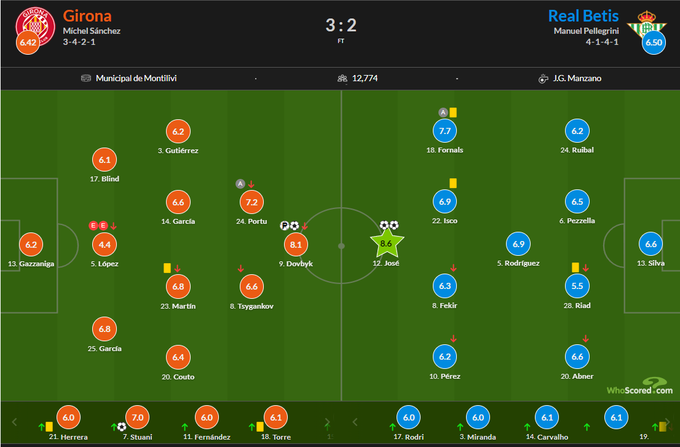Open Dovbyk's 8.1 rating circle
The image size is (680, 447).
tap(295, 243)
